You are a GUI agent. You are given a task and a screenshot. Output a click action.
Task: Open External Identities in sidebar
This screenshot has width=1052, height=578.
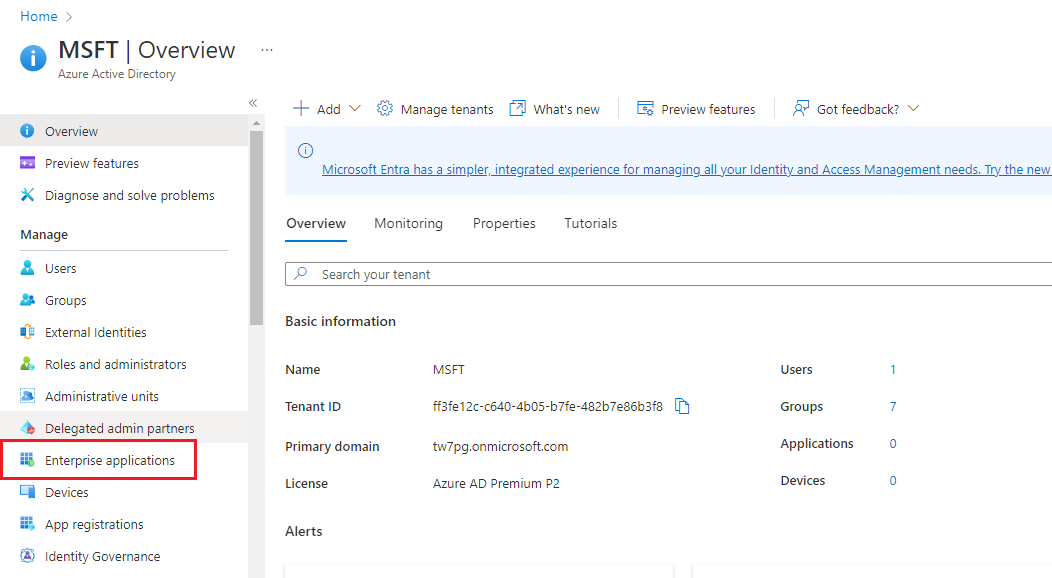(95, 332)
